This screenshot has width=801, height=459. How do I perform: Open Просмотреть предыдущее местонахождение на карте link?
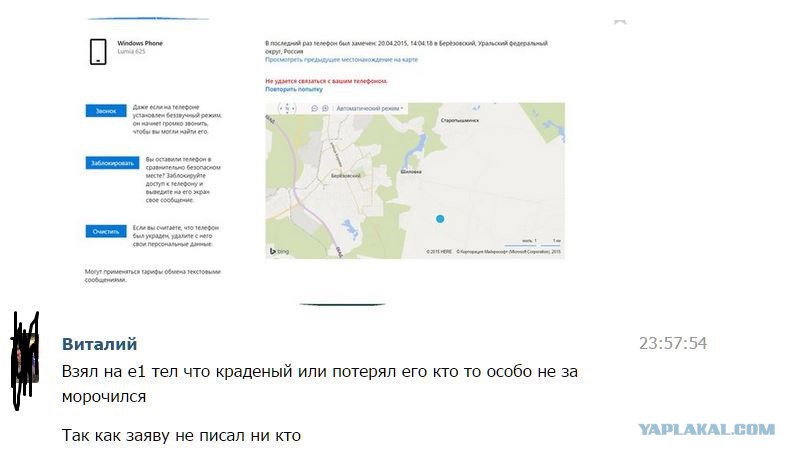[x=341, y=60]
